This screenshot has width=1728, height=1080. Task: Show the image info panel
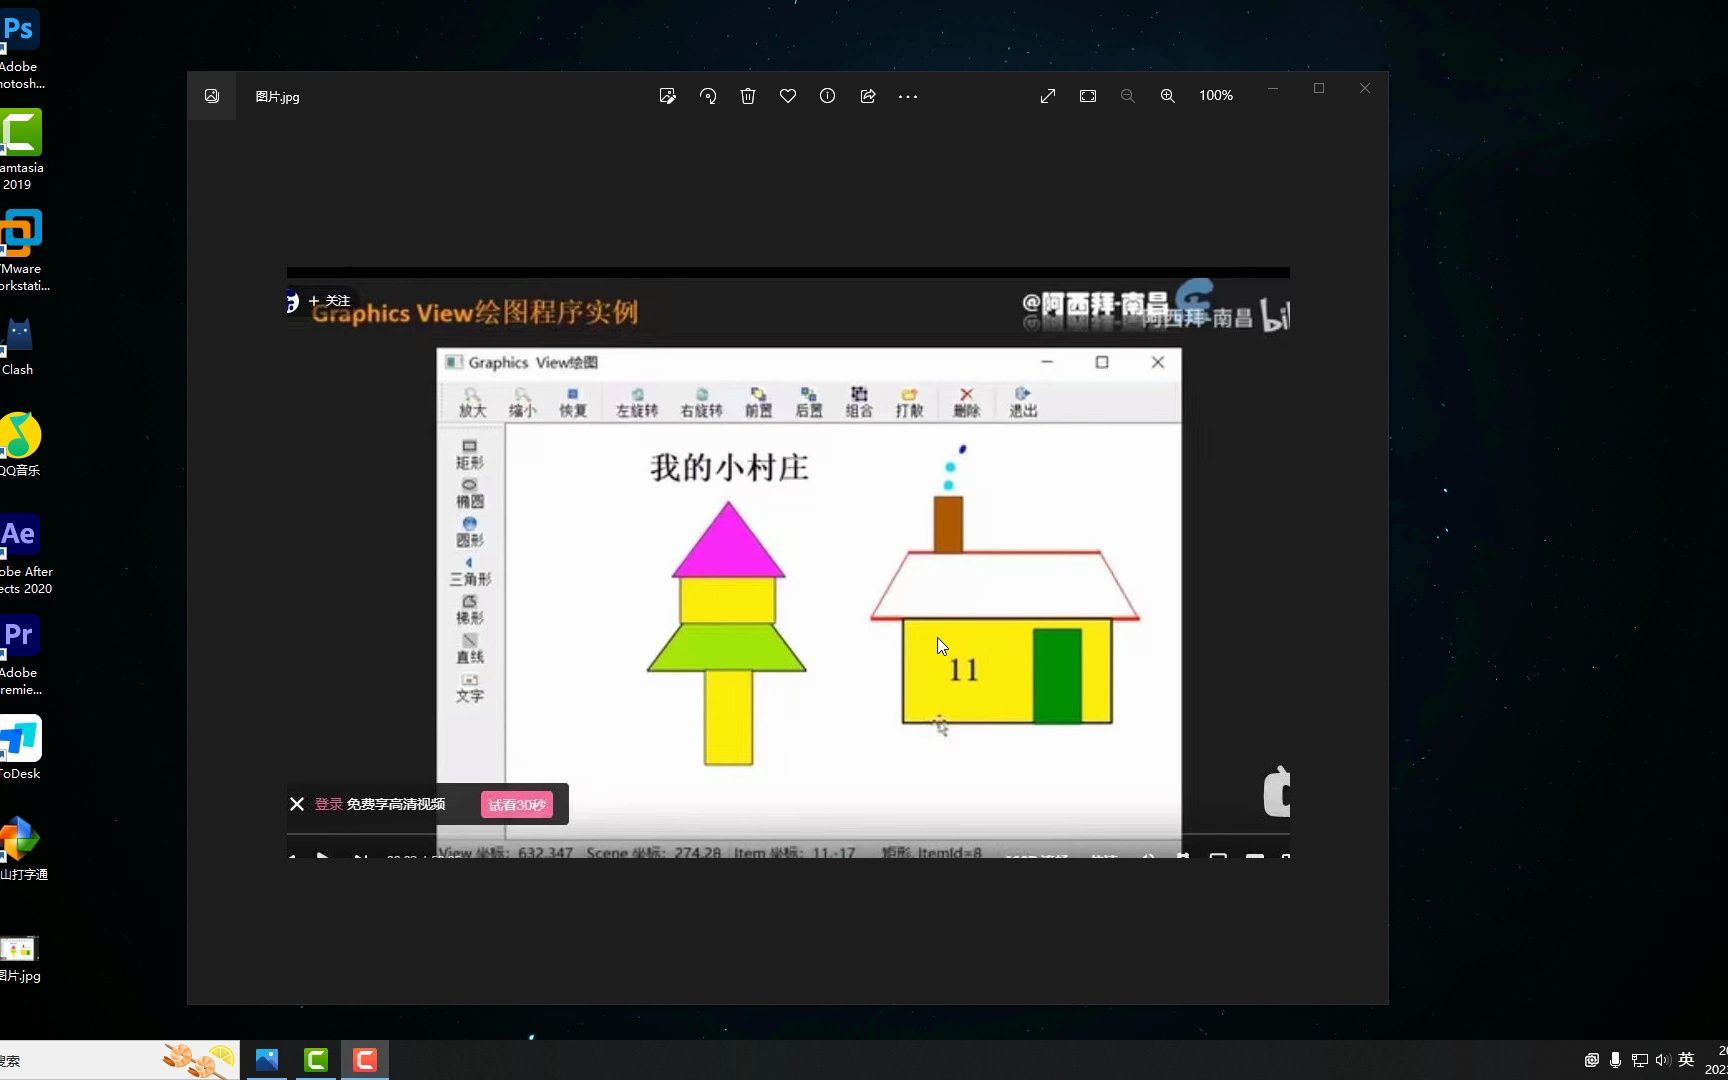pos(828,95)
